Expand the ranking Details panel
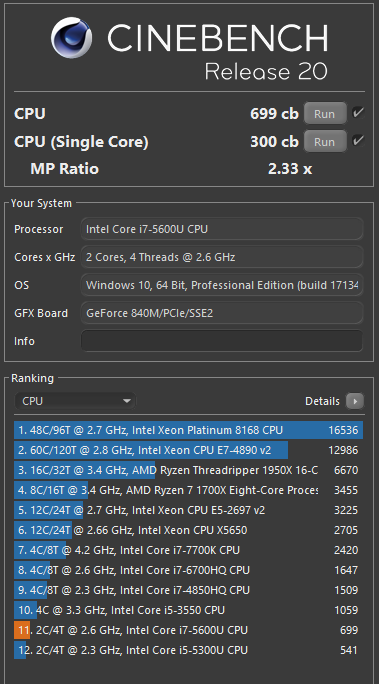The width and height of the screenshot is (379, 684). [334, 401]
